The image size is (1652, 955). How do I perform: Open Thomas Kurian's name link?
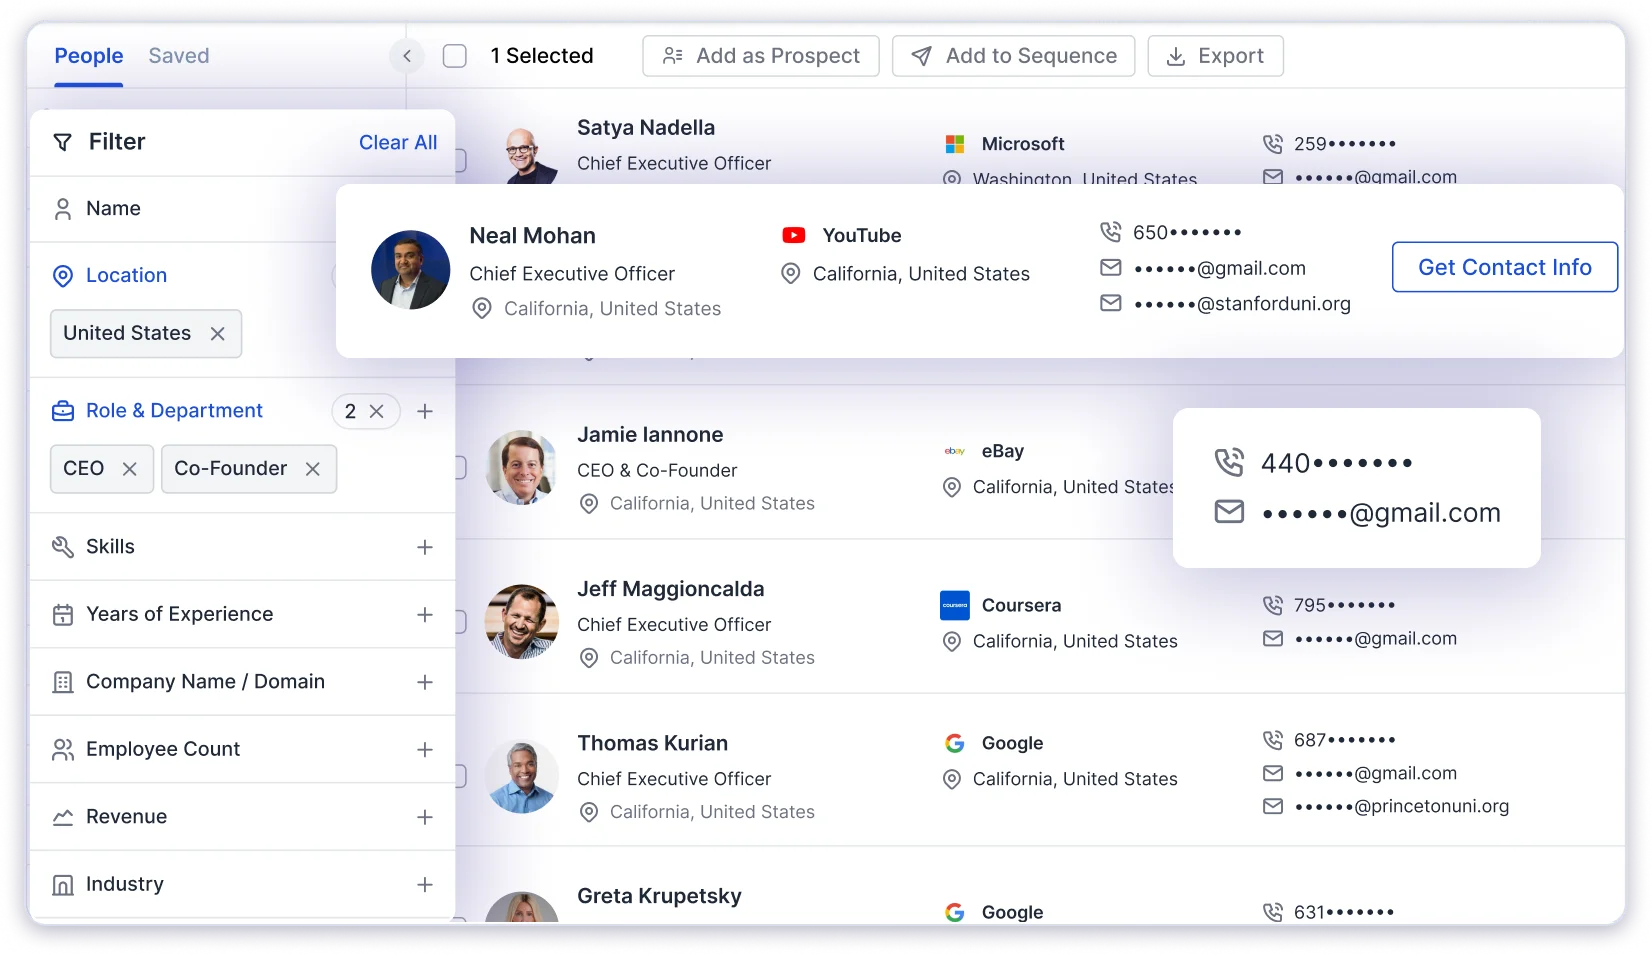coord(653,743)
